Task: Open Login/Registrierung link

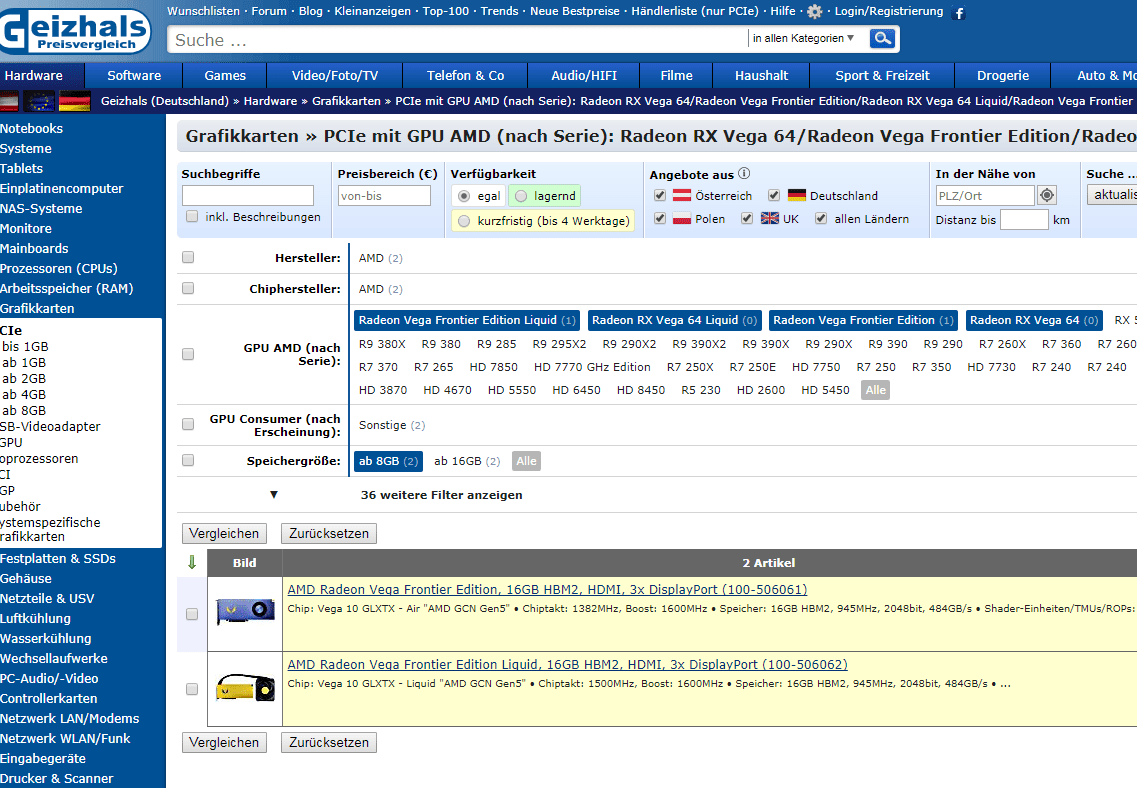Action: click(x=889, y=11)
